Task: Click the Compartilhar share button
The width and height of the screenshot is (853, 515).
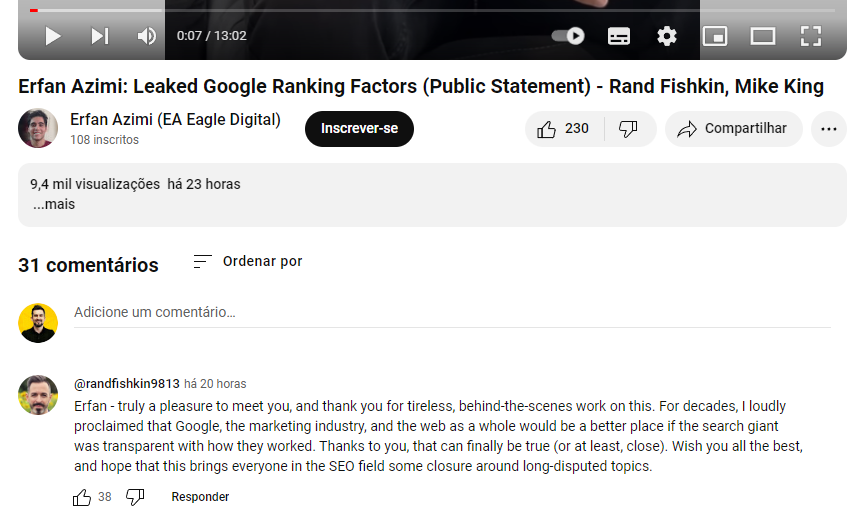Action: click(x=733, y=129)
